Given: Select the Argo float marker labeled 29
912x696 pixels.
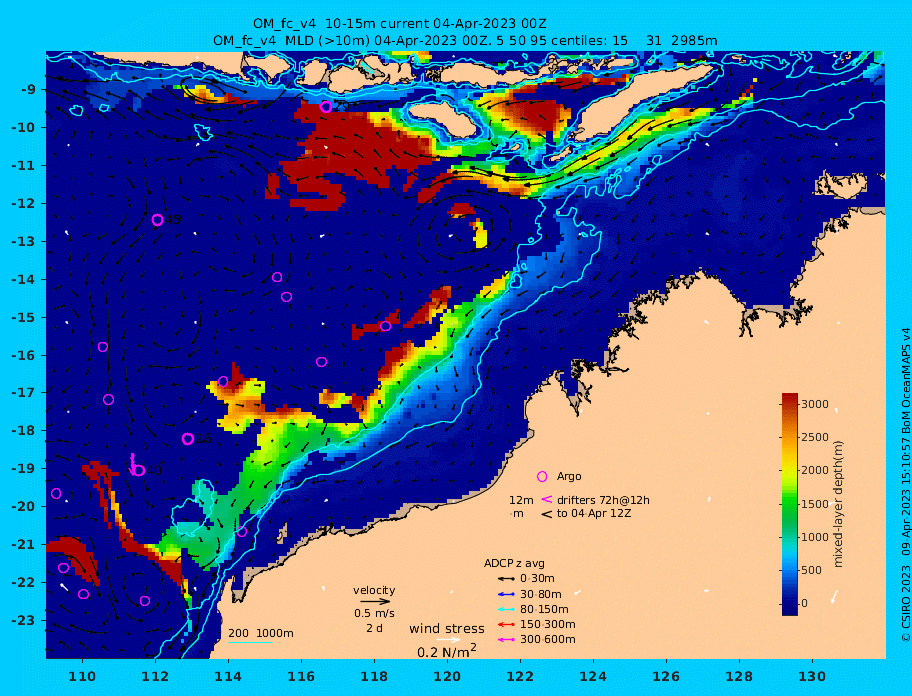Looking at the screenshot, I should coord(326,107).
